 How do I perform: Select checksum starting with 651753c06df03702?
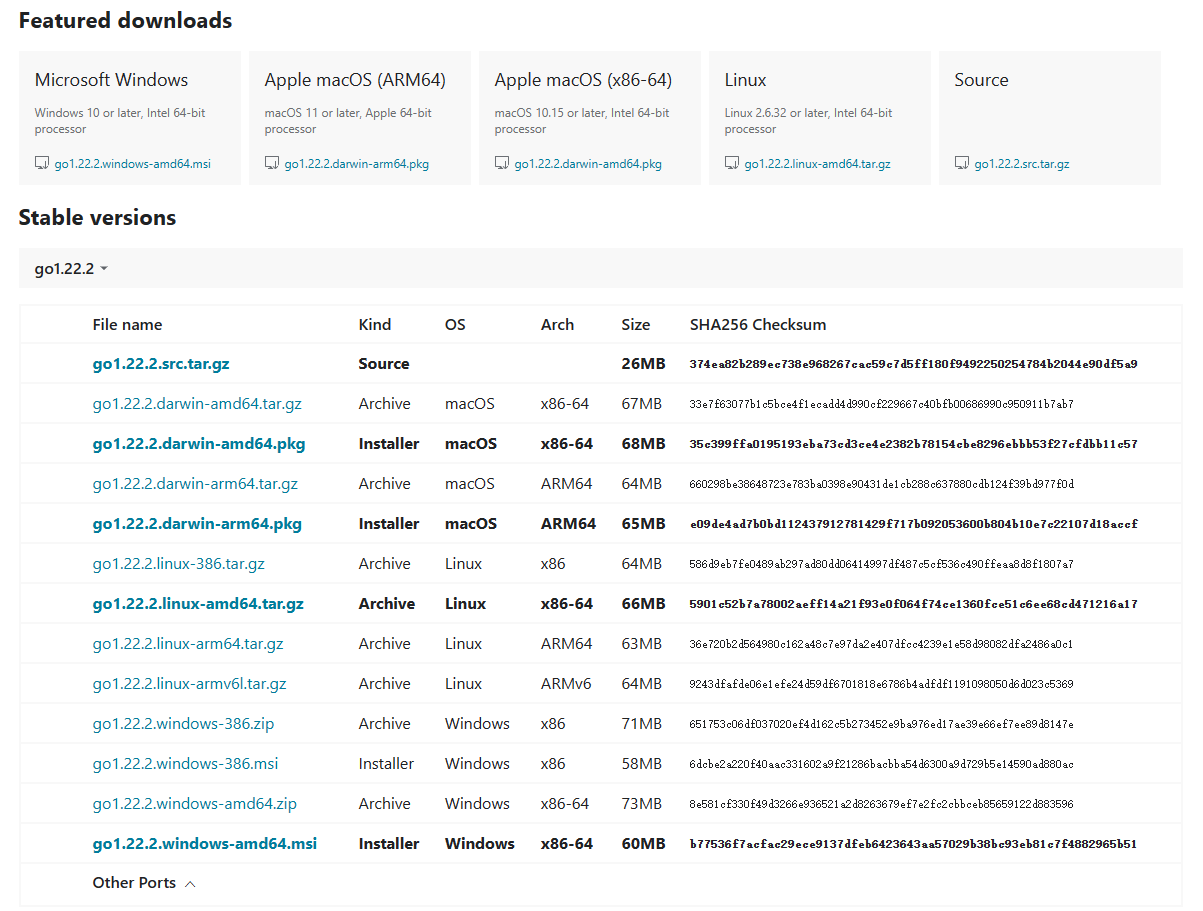coord(881,724)
